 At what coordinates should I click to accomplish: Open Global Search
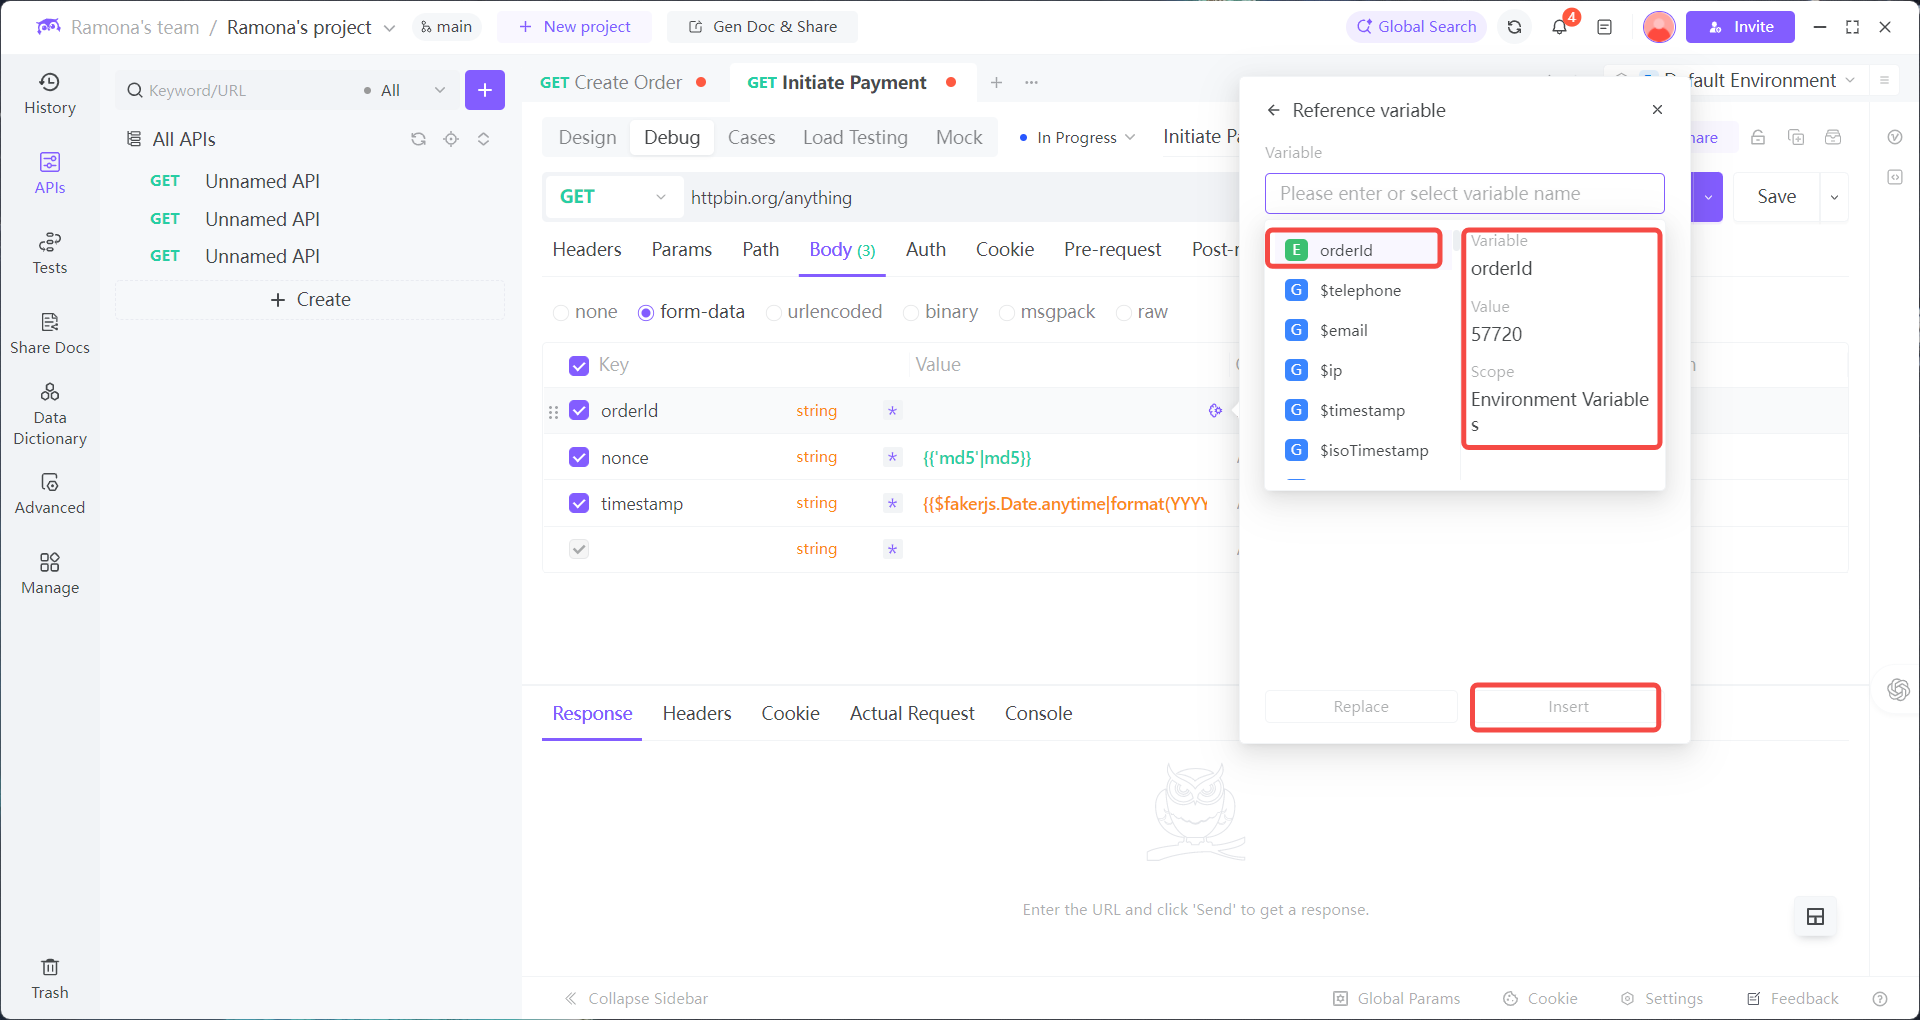[x=1416, y=27]
